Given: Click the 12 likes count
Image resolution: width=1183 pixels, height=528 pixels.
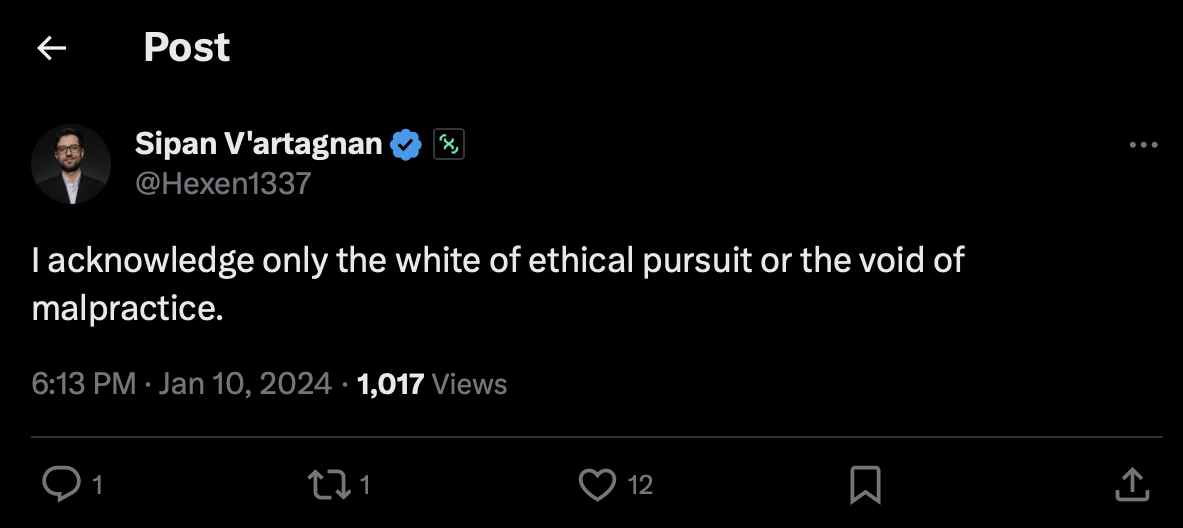Looking at the screenshot, I should (x=640, y=486).
